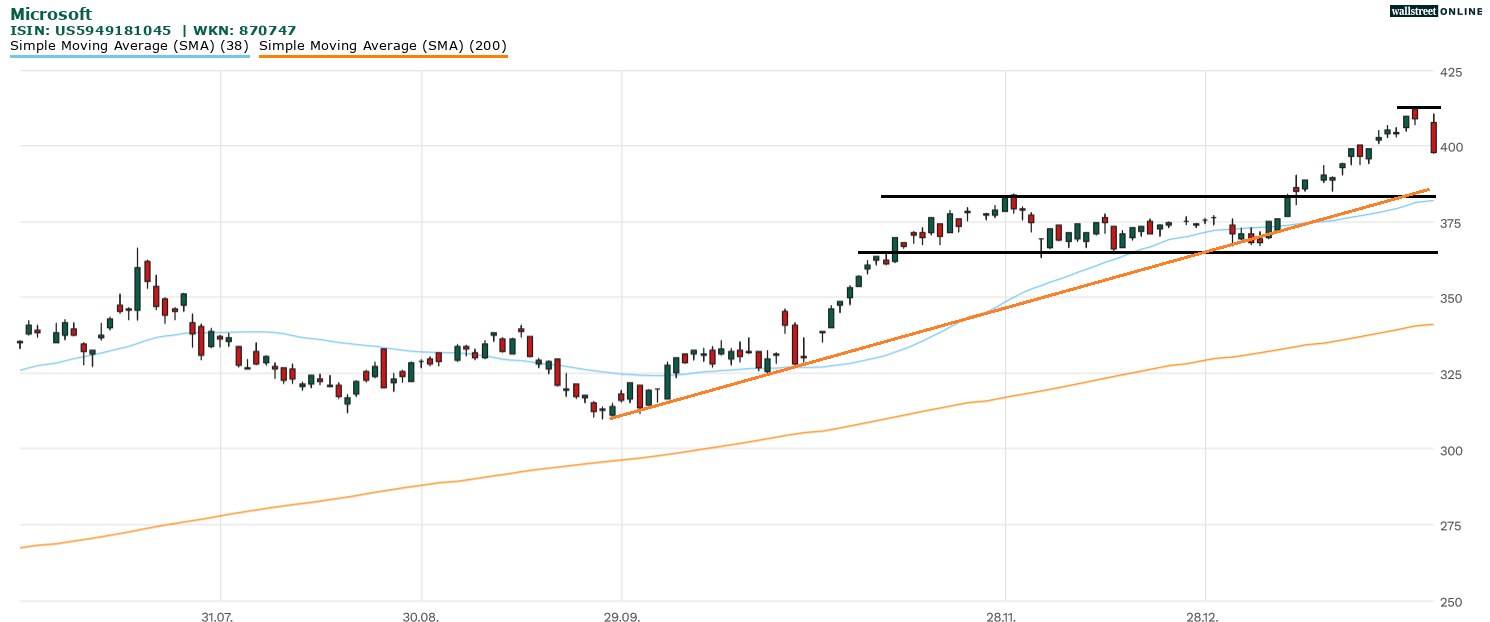Toggle the SMA (38) legend entry
Image resolution: width=1490 pixels, height=622 pixels.
click(129, 45)
